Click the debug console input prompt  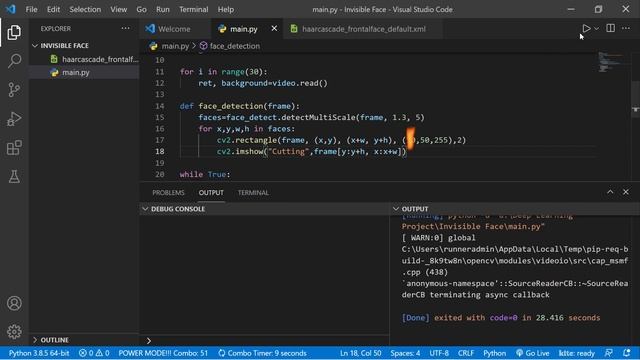click(264, 340)
